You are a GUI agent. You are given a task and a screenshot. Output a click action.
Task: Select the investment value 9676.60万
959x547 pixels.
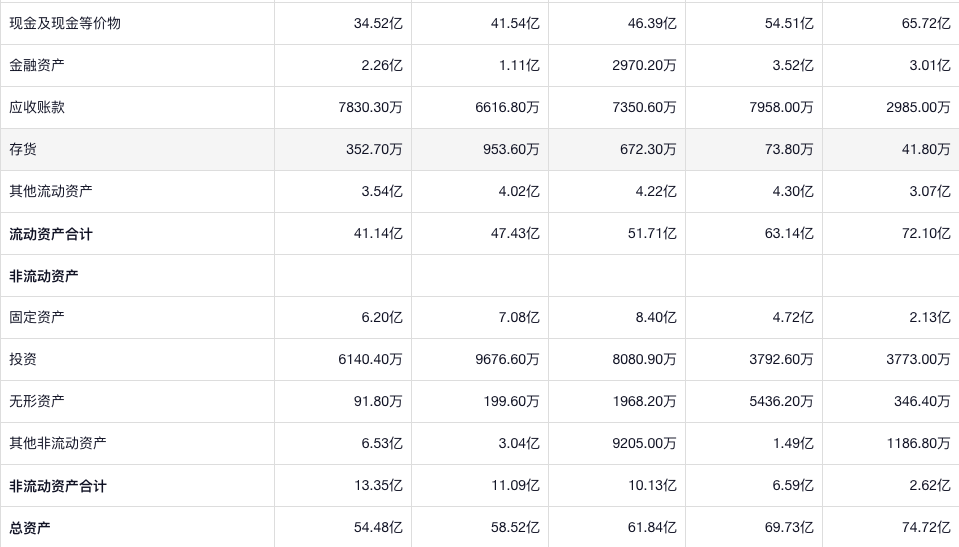pyautogui.click(x=507, y=359)
